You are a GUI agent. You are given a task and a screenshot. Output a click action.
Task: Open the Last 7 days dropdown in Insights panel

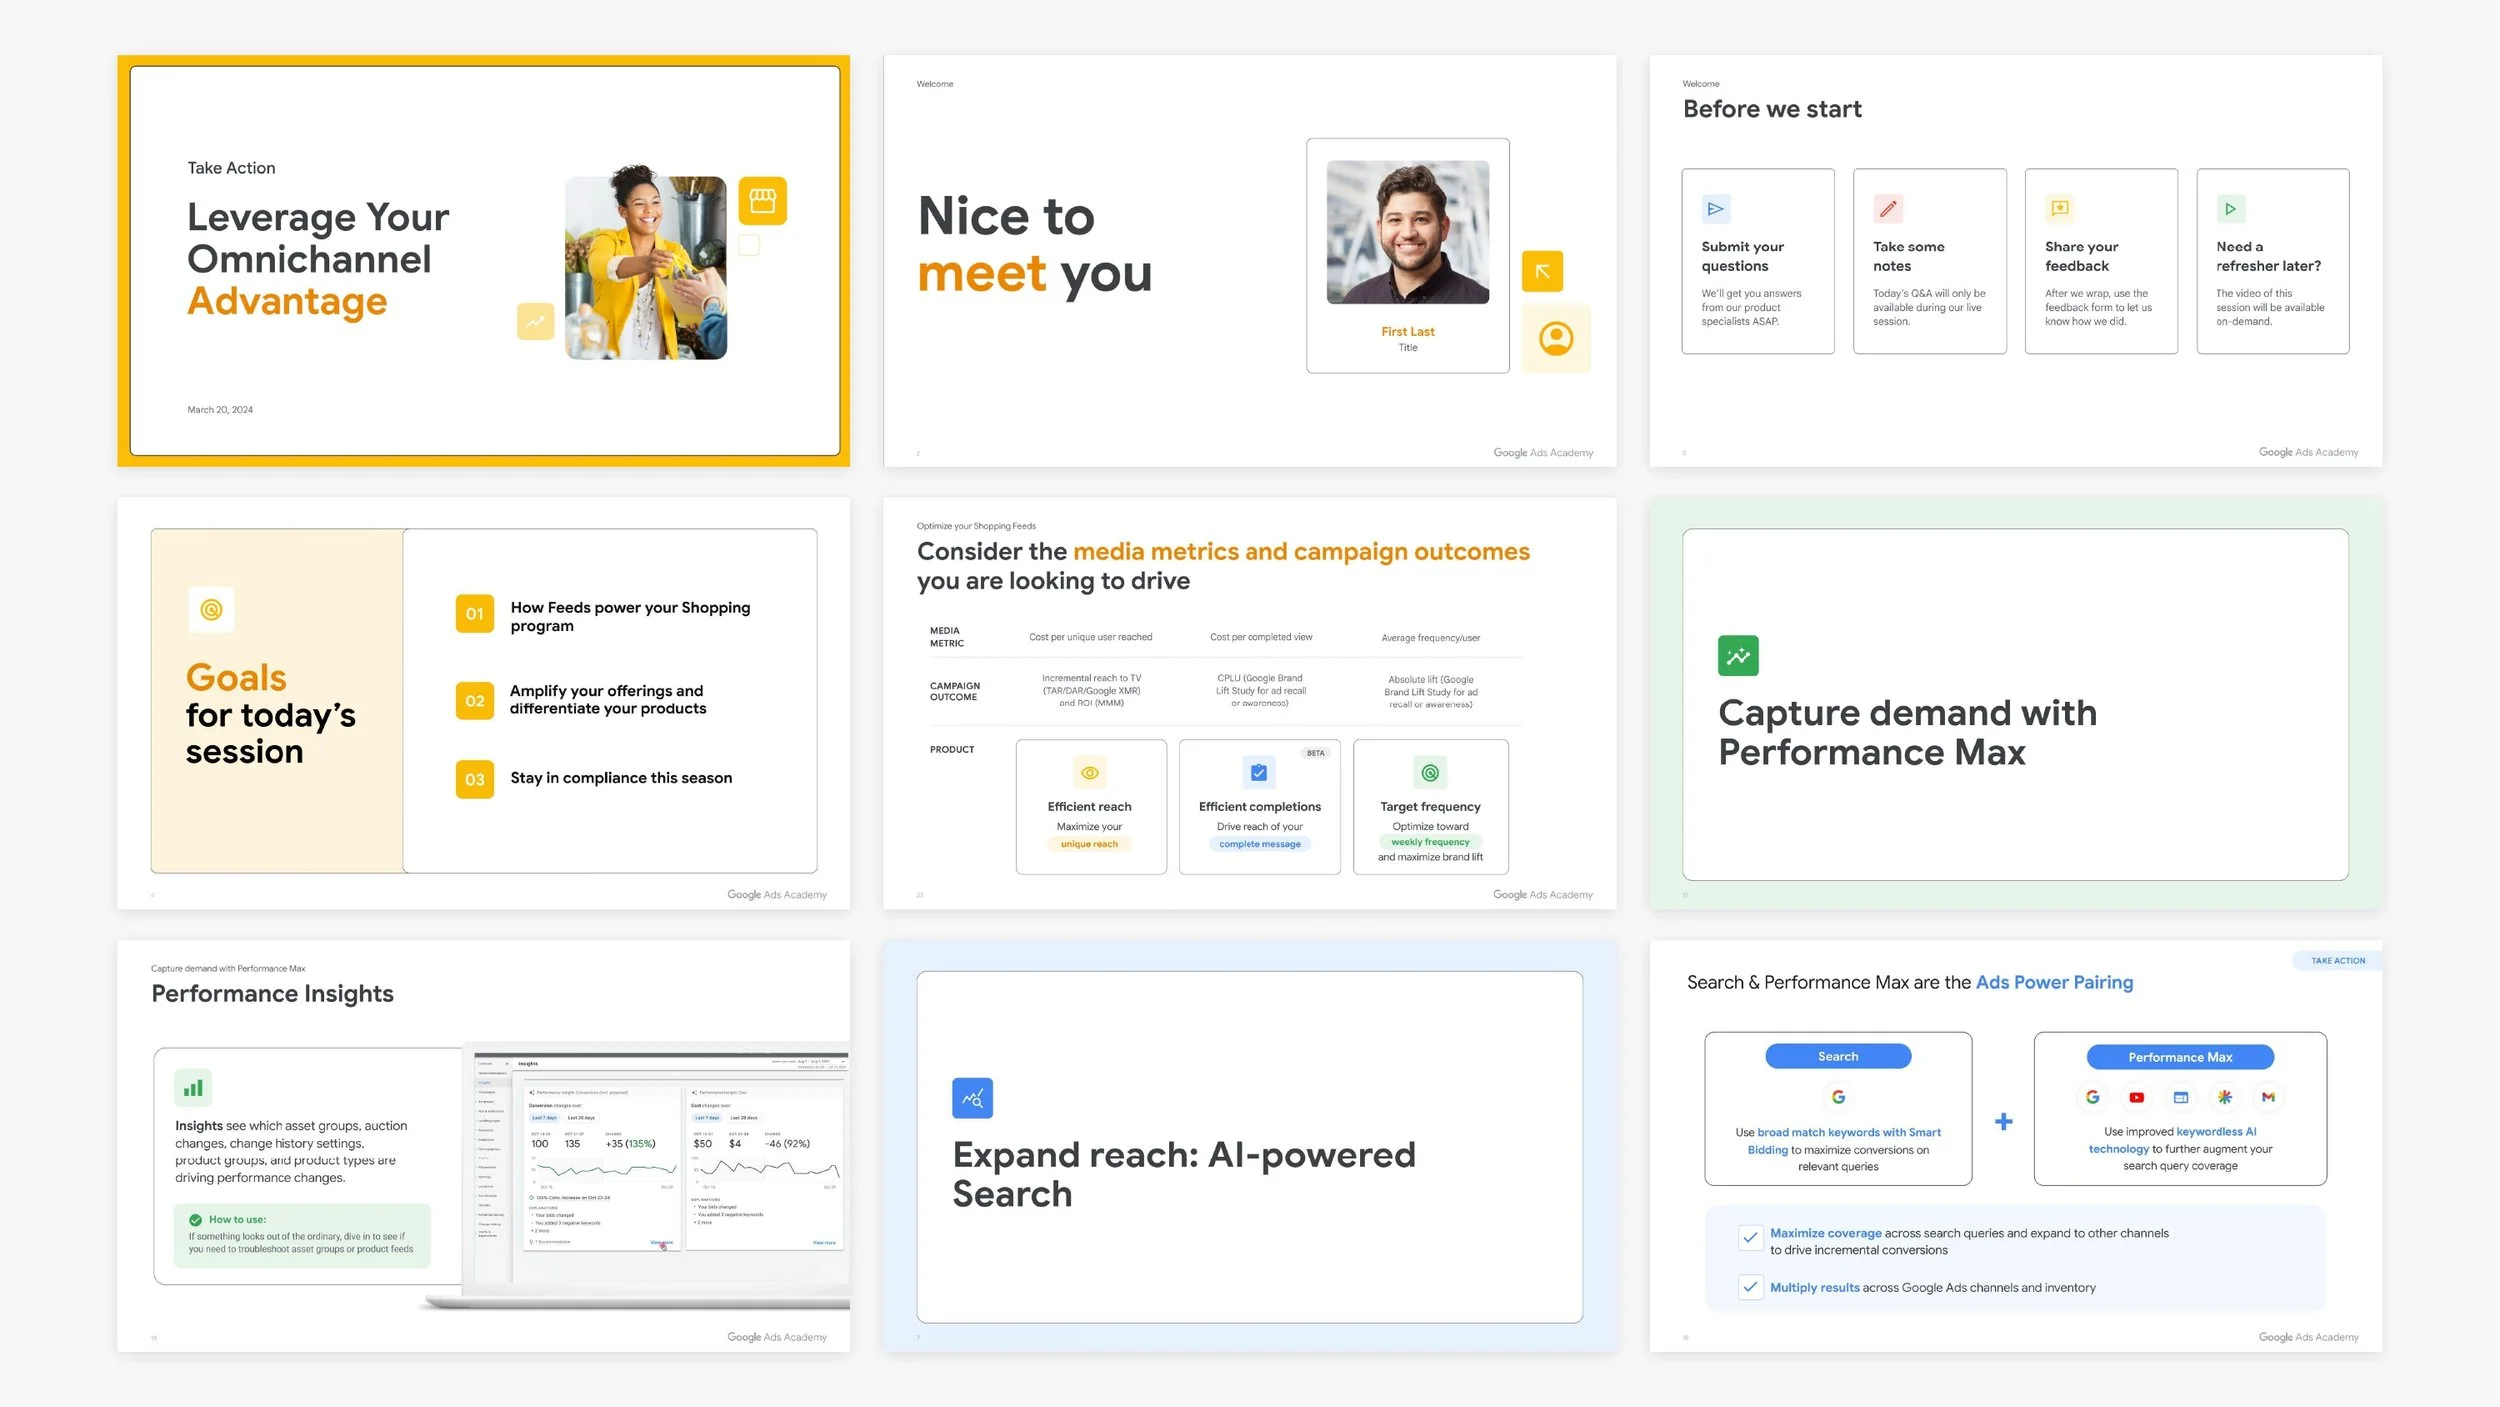(x=545, y=1117)
